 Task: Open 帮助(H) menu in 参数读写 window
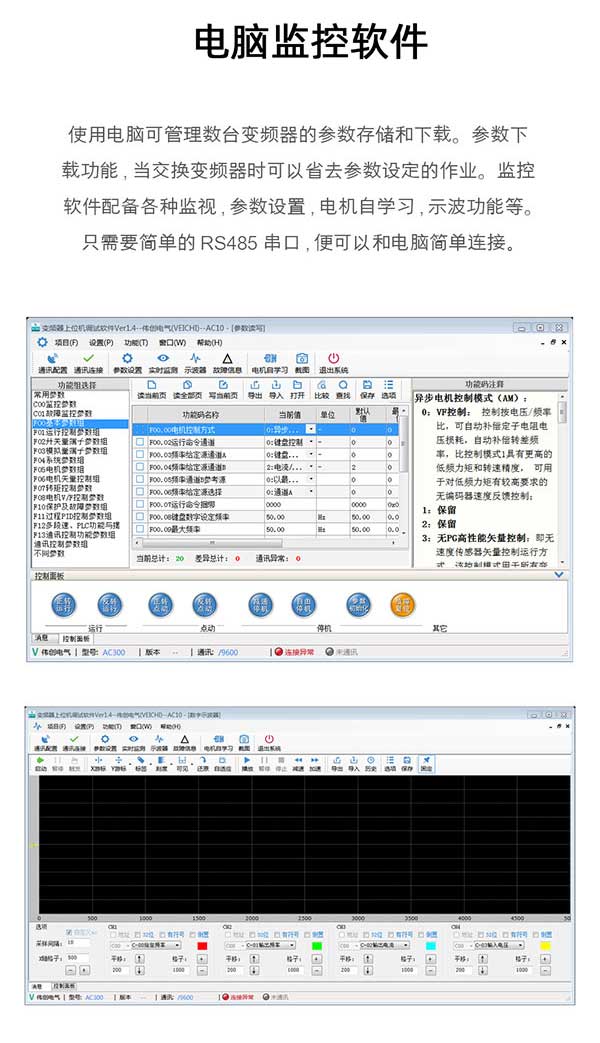(x=210, y=343)
